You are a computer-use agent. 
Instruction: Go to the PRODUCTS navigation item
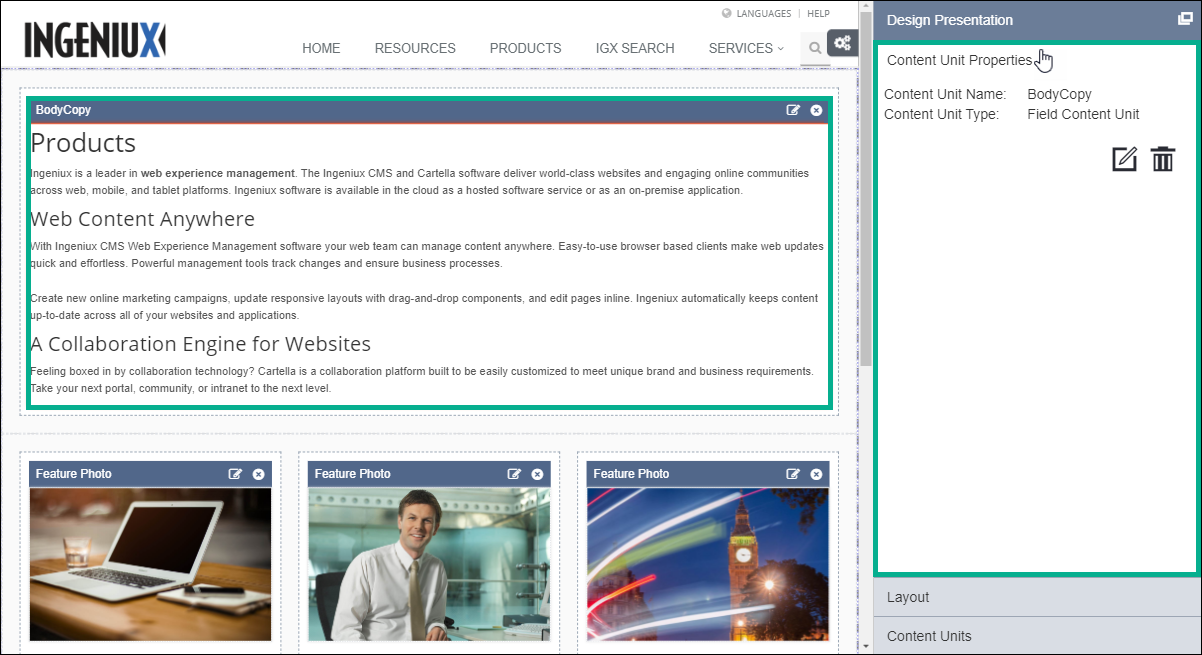[x=526, y=48]
